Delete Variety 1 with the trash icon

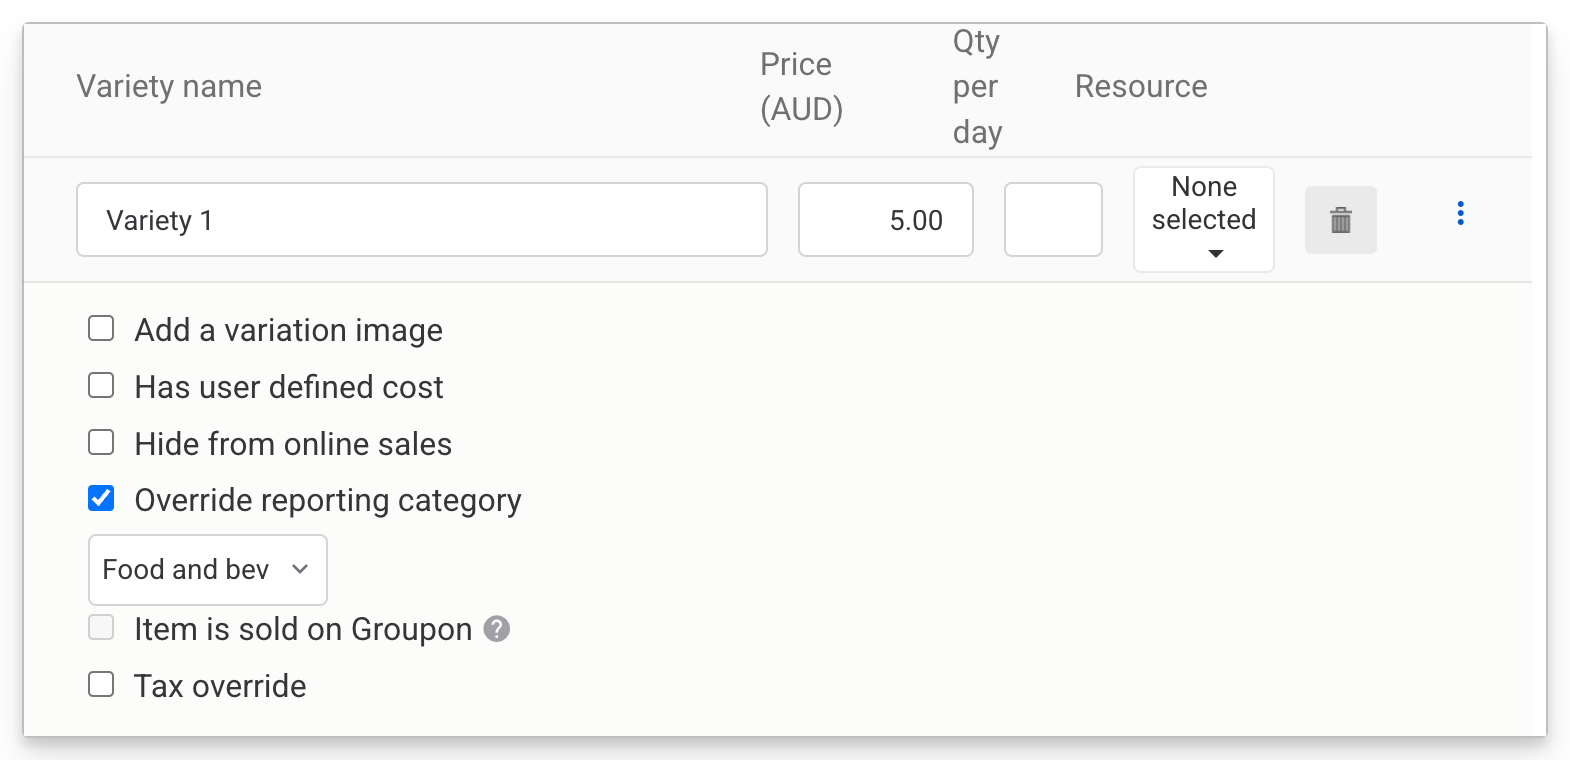[1340, 220]
